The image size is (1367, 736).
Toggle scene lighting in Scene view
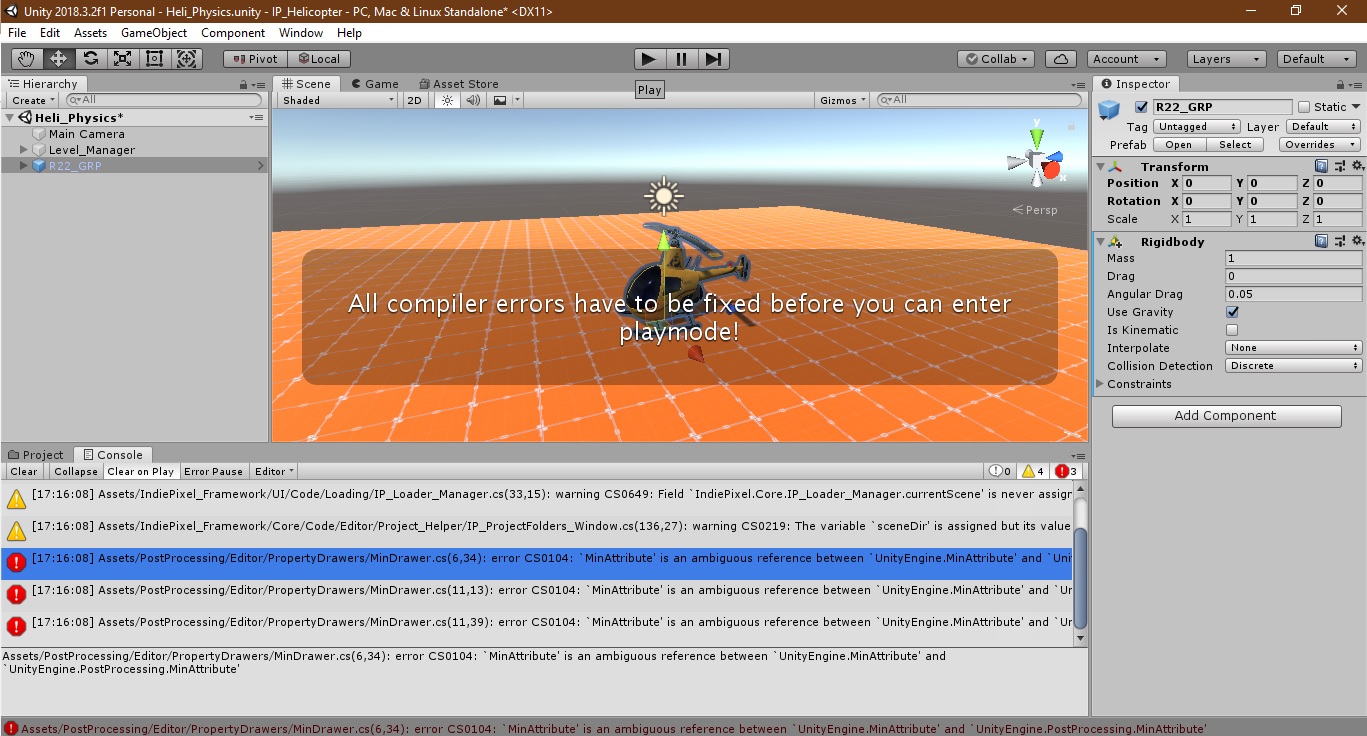point(446,99)
